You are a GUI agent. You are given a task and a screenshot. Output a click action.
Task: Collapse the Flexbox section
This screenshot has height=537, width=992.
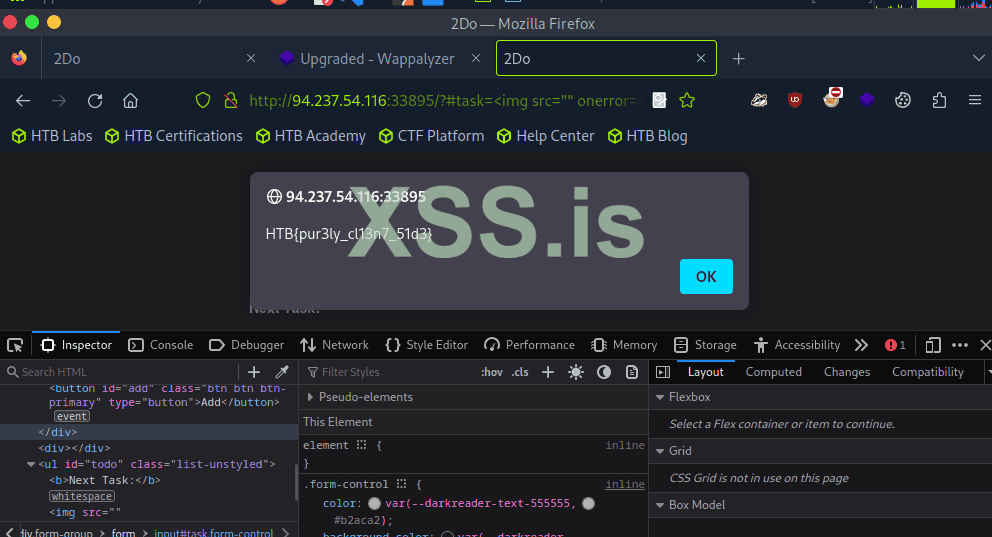tap(660, 397)
